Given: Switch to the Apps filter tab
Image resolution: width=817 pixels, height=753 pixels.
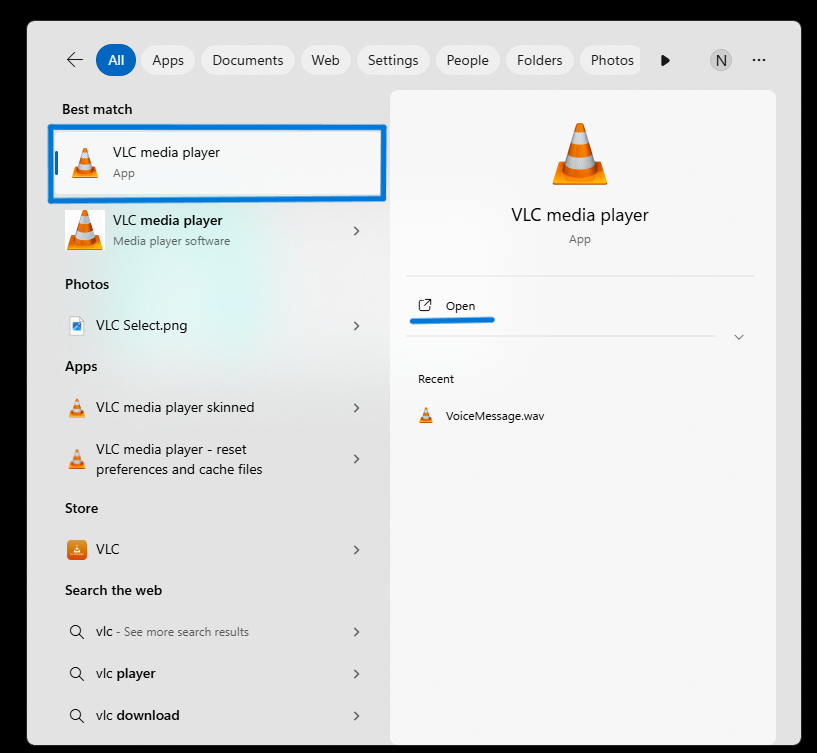Looking at the screenshot, I should tap(168, 60).
